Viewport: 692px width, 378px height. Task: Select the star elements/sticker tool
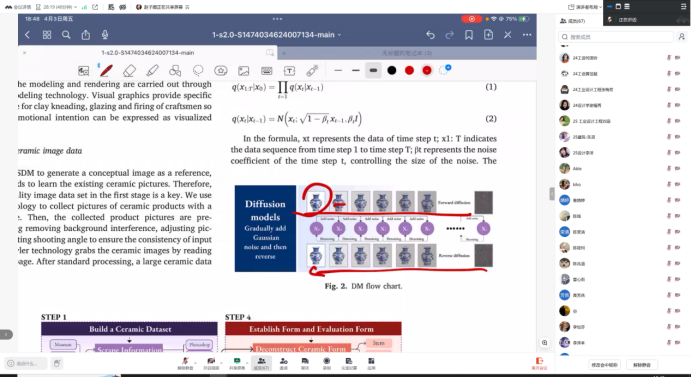point(221,71)
